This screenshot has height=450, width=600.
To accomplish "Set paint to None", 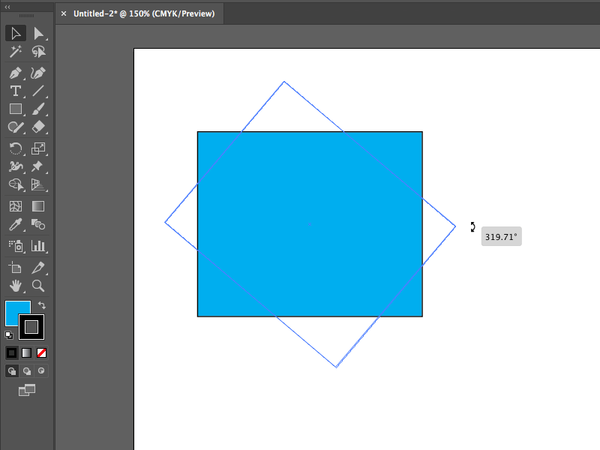I will tap(41, 353).
